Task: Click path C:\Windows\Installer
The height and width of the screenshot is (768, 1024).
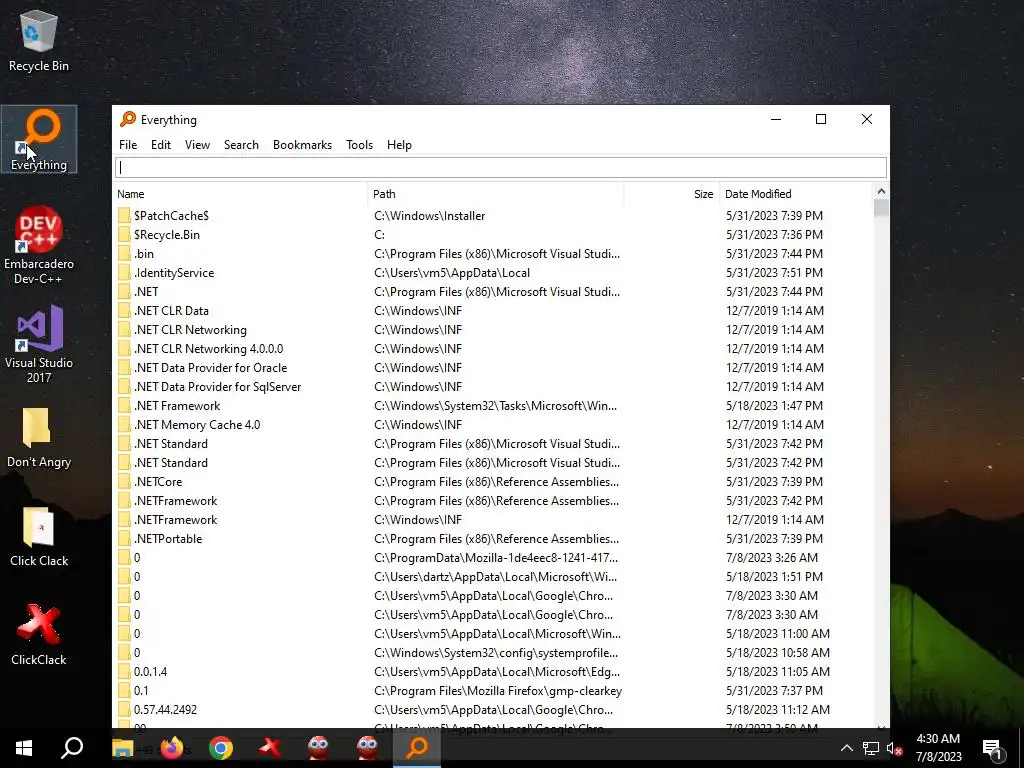Action: 429,216
